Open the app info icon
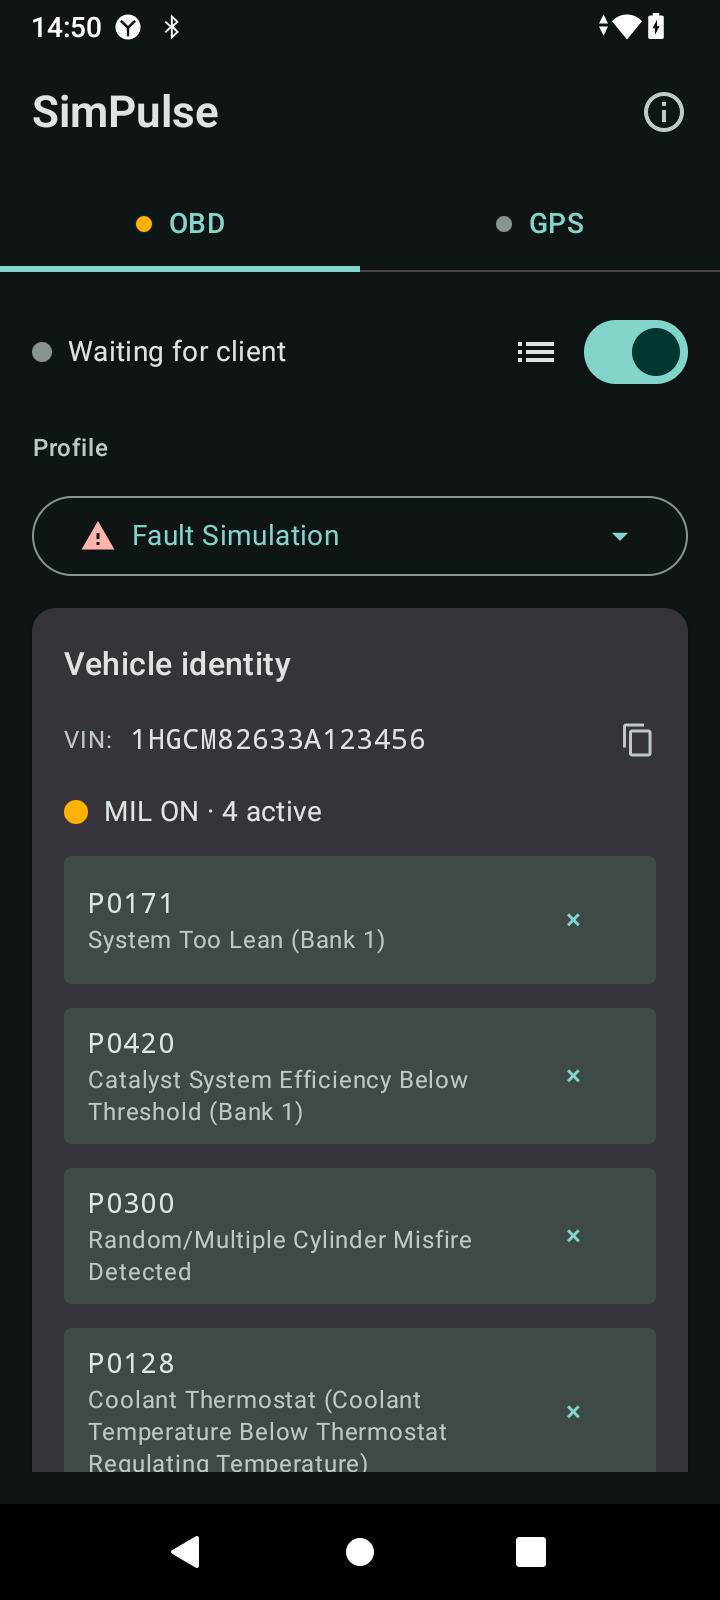The height and width of the screenshot is (1600, 720). point(664,112)
